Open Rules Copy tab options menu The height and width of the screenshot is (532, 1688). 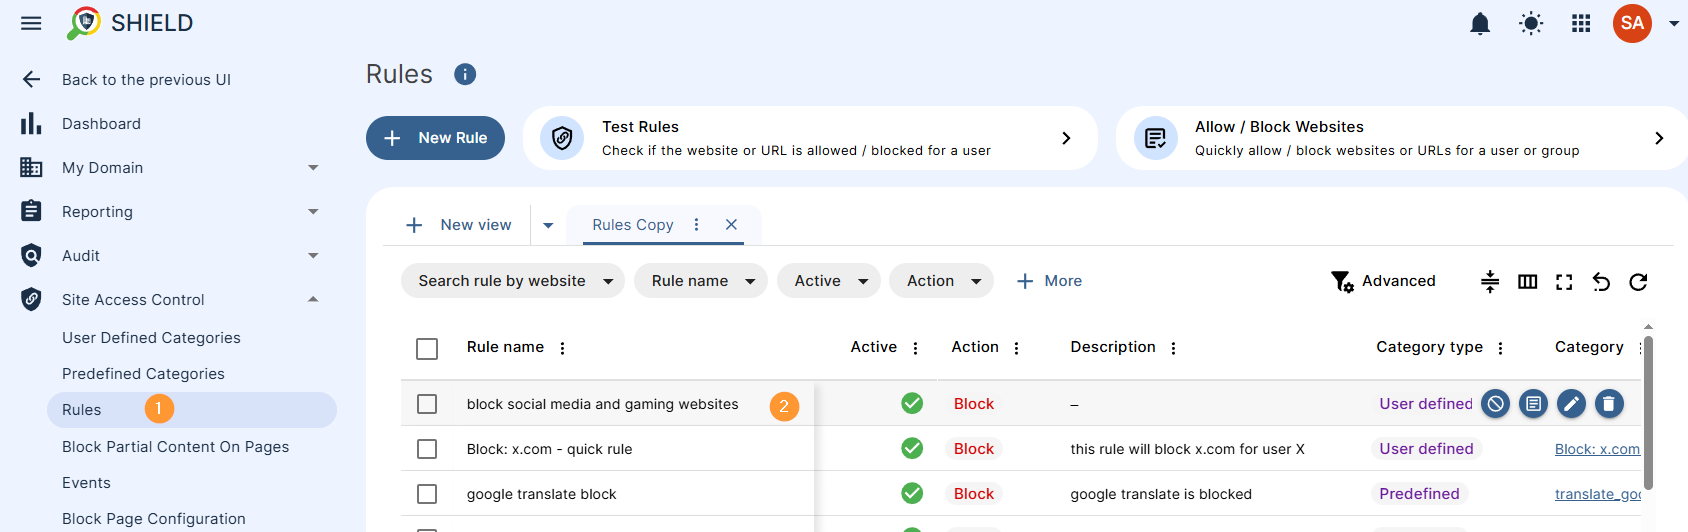(697, 225)
